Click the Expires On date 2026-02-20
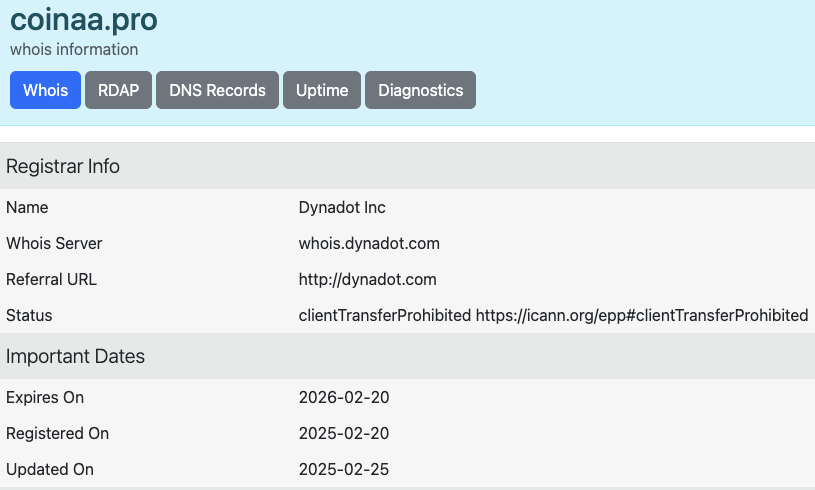This screenshot has width=815, height=490. [344, 398]
